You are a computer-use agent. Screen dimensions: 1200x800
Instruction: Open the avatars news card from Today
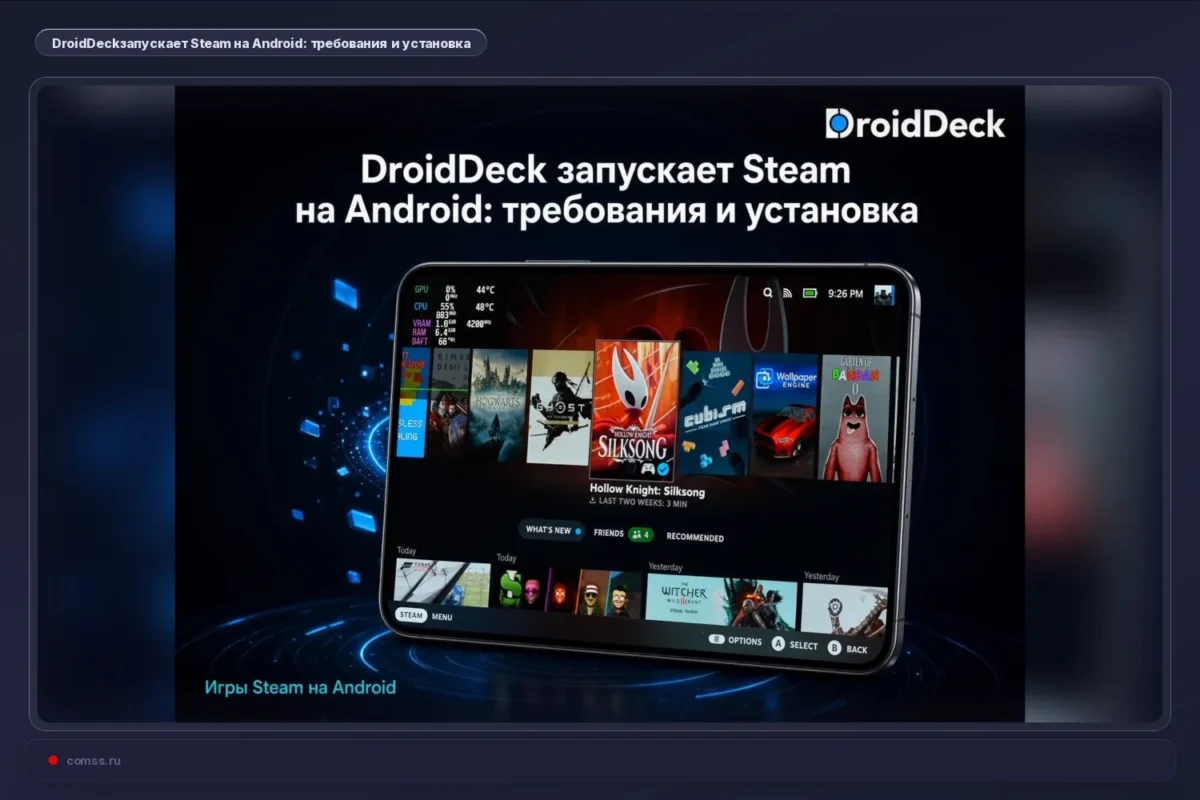click(569, 592)
